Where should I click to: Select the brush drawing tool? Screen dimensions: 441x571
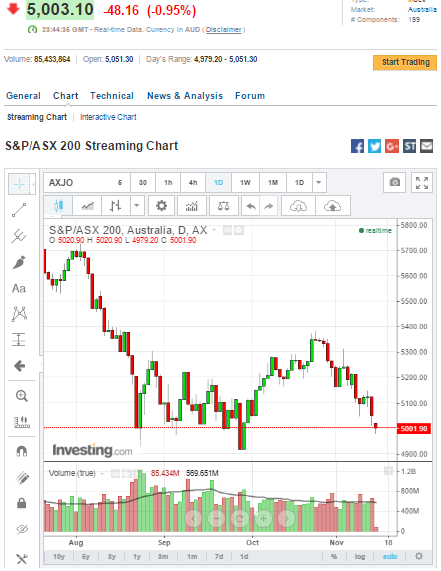coord(19,262)
